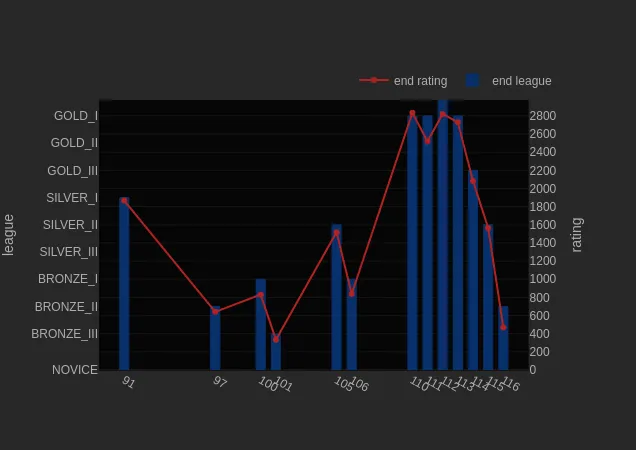Select the NOVICE axis label
636x450 pixels.
75,370
